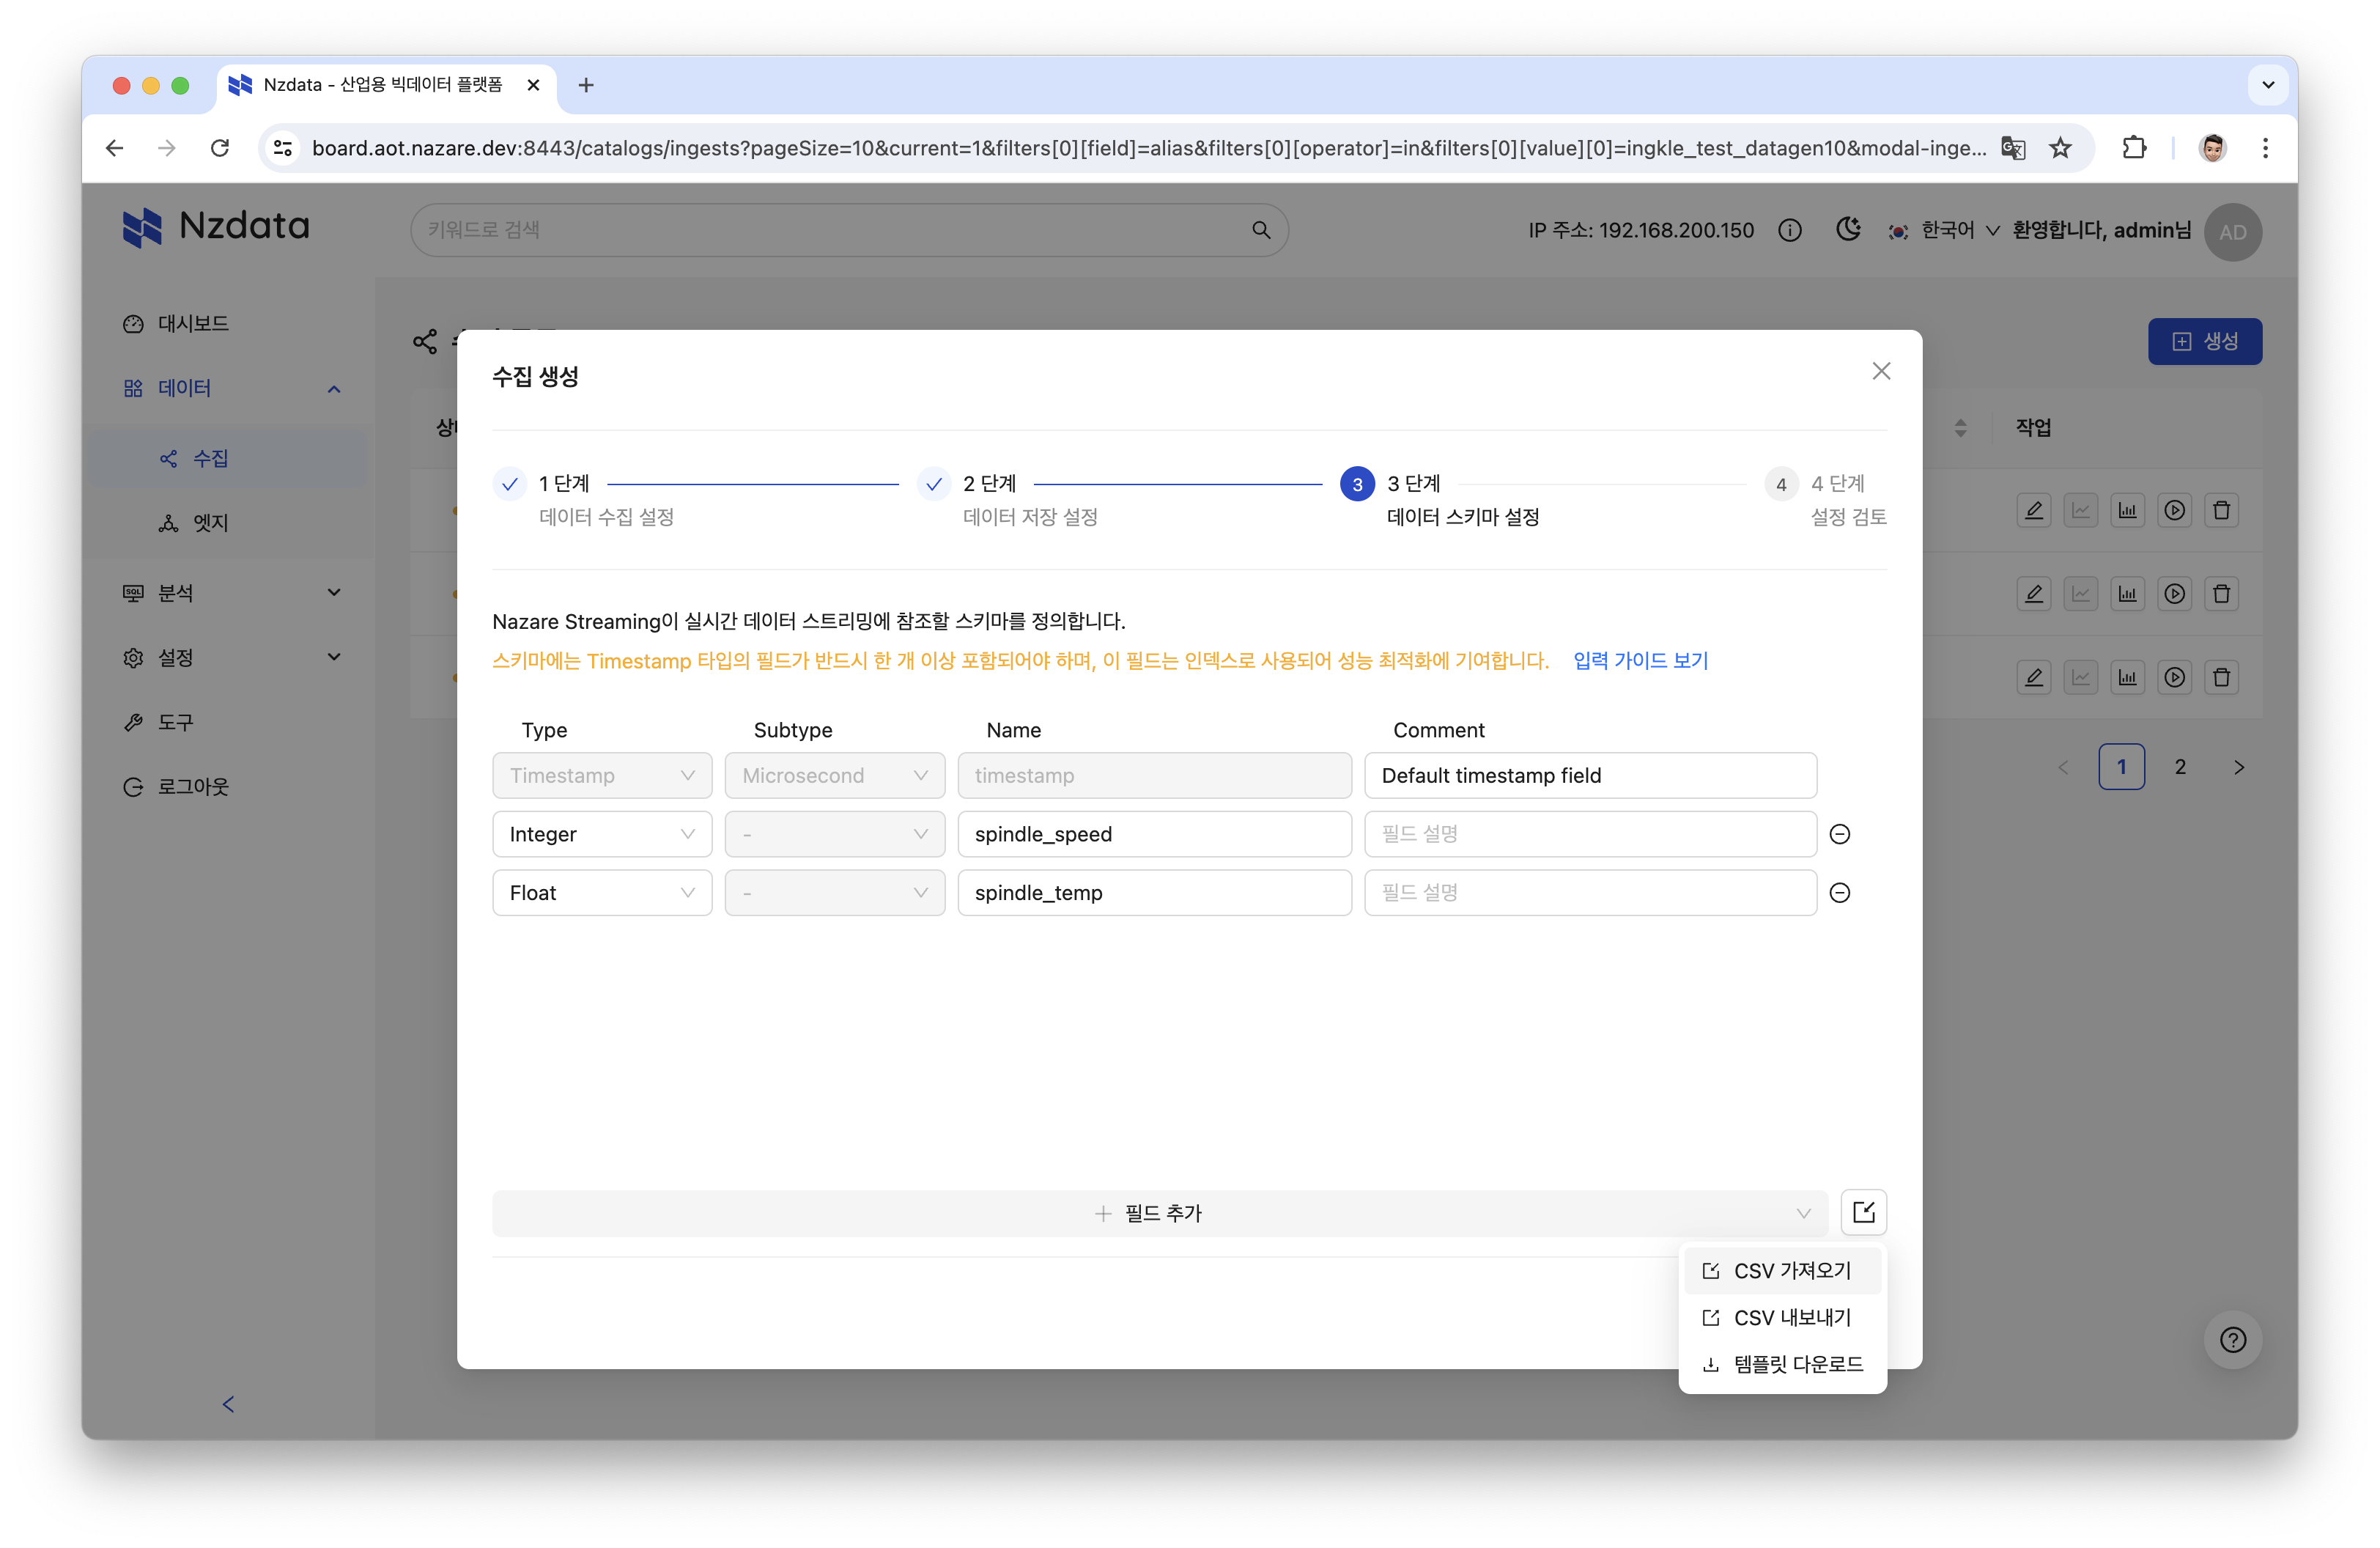Go to step 2 단계 데이터 저장 설정

(x=1008, y=499)
